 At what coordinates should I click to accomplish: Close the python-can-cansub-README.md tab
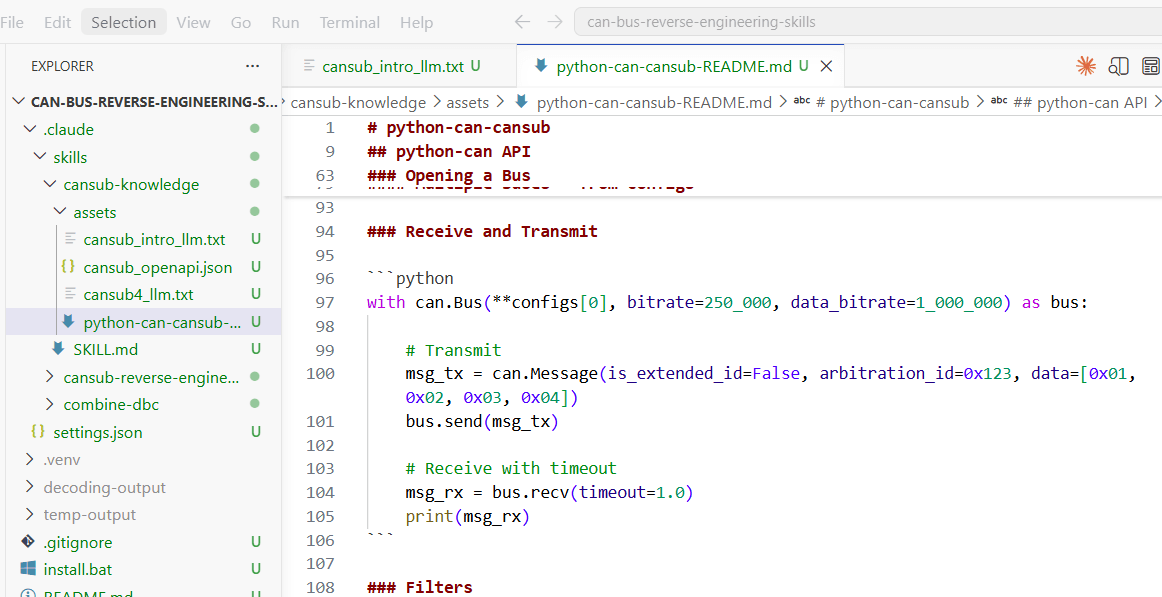[x=827, y=67]
